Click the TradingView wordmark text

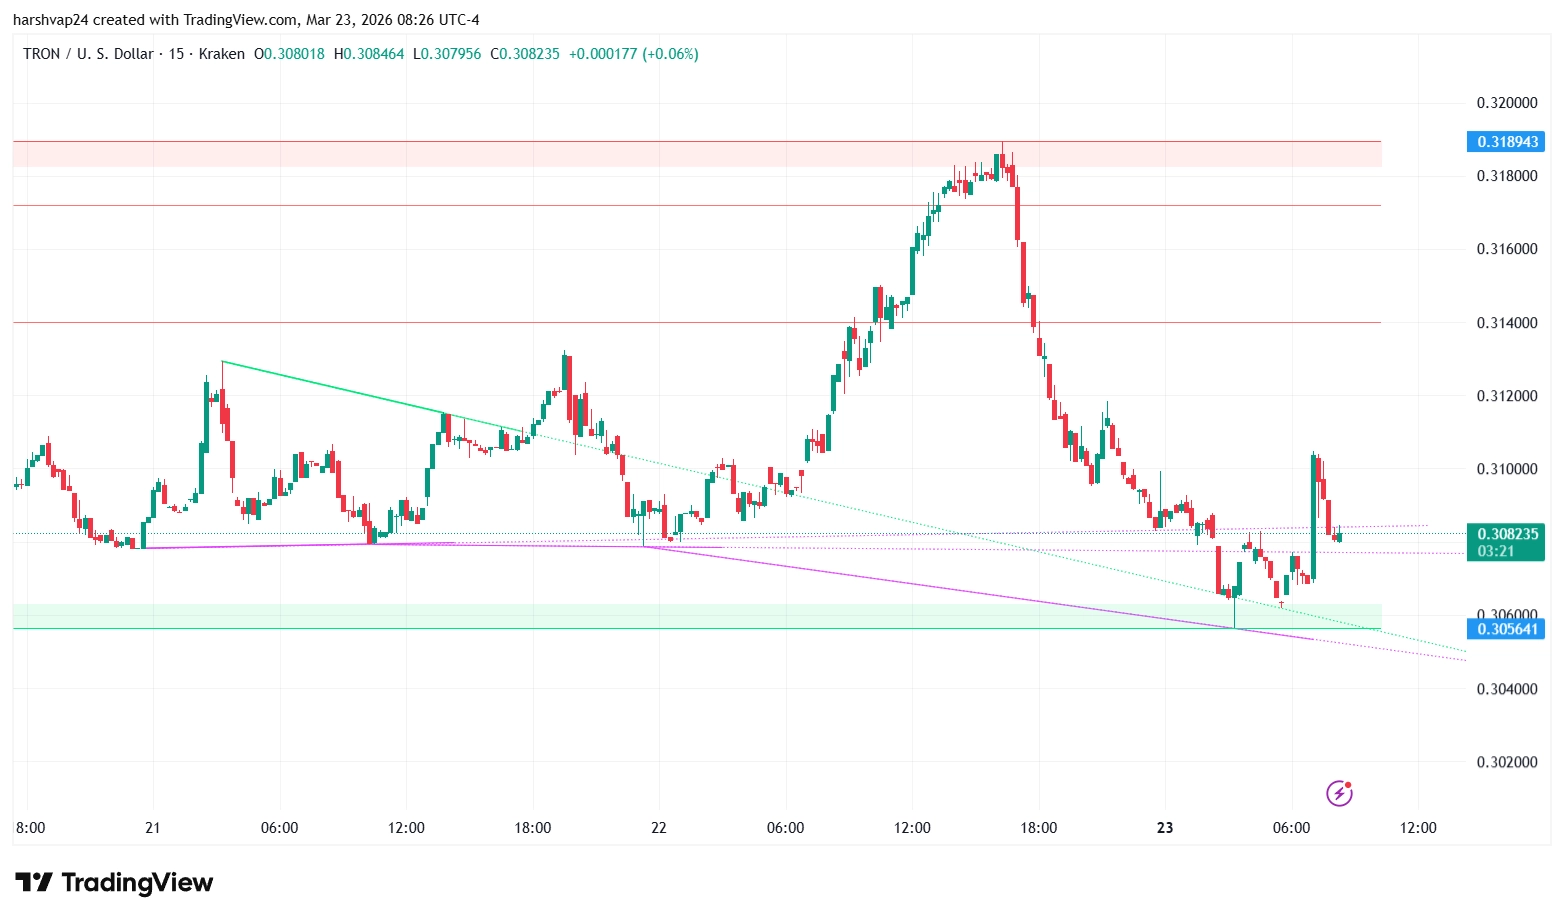point(137,882)
